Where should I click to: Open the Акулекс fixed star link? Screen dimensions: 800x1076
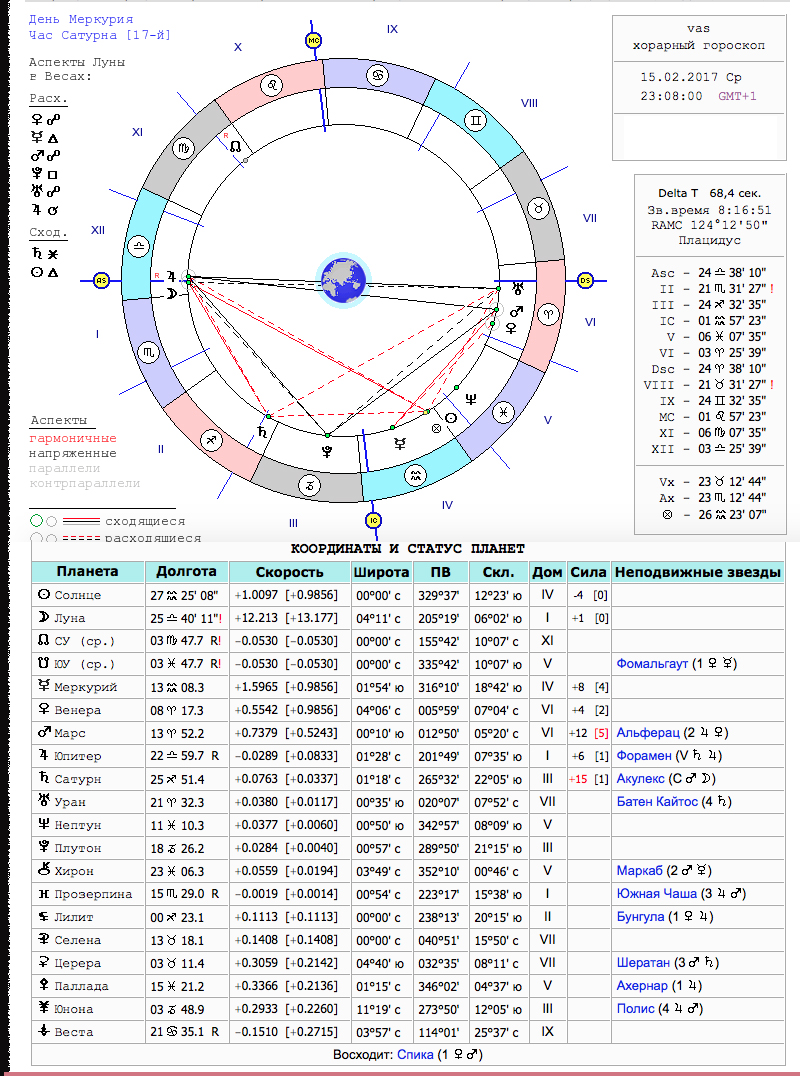click(640, 779)
